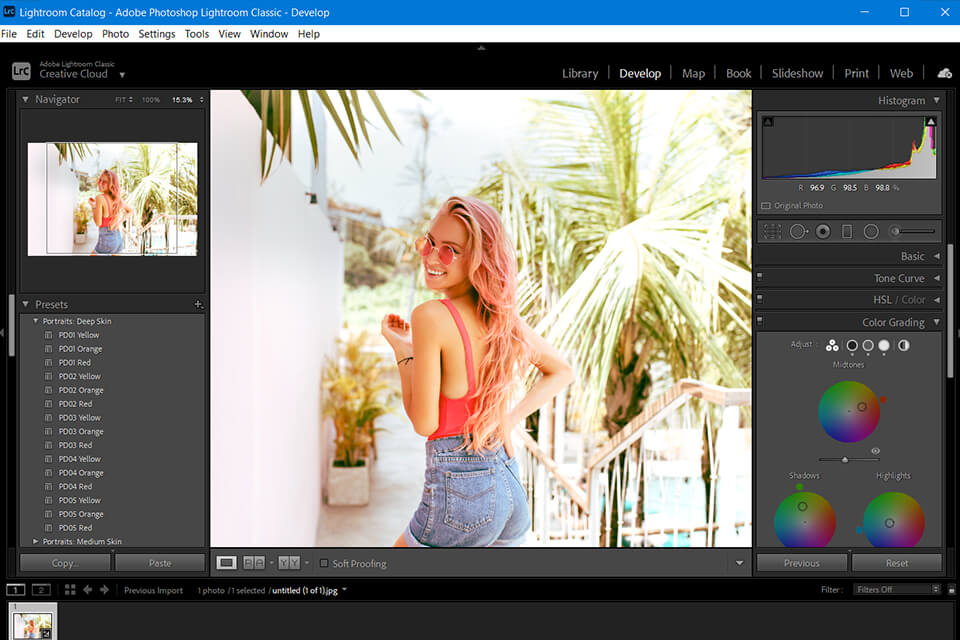The image size is (960, 640).
Task: Adjust the midtones luminance slider
Action: tap(849, 459)
